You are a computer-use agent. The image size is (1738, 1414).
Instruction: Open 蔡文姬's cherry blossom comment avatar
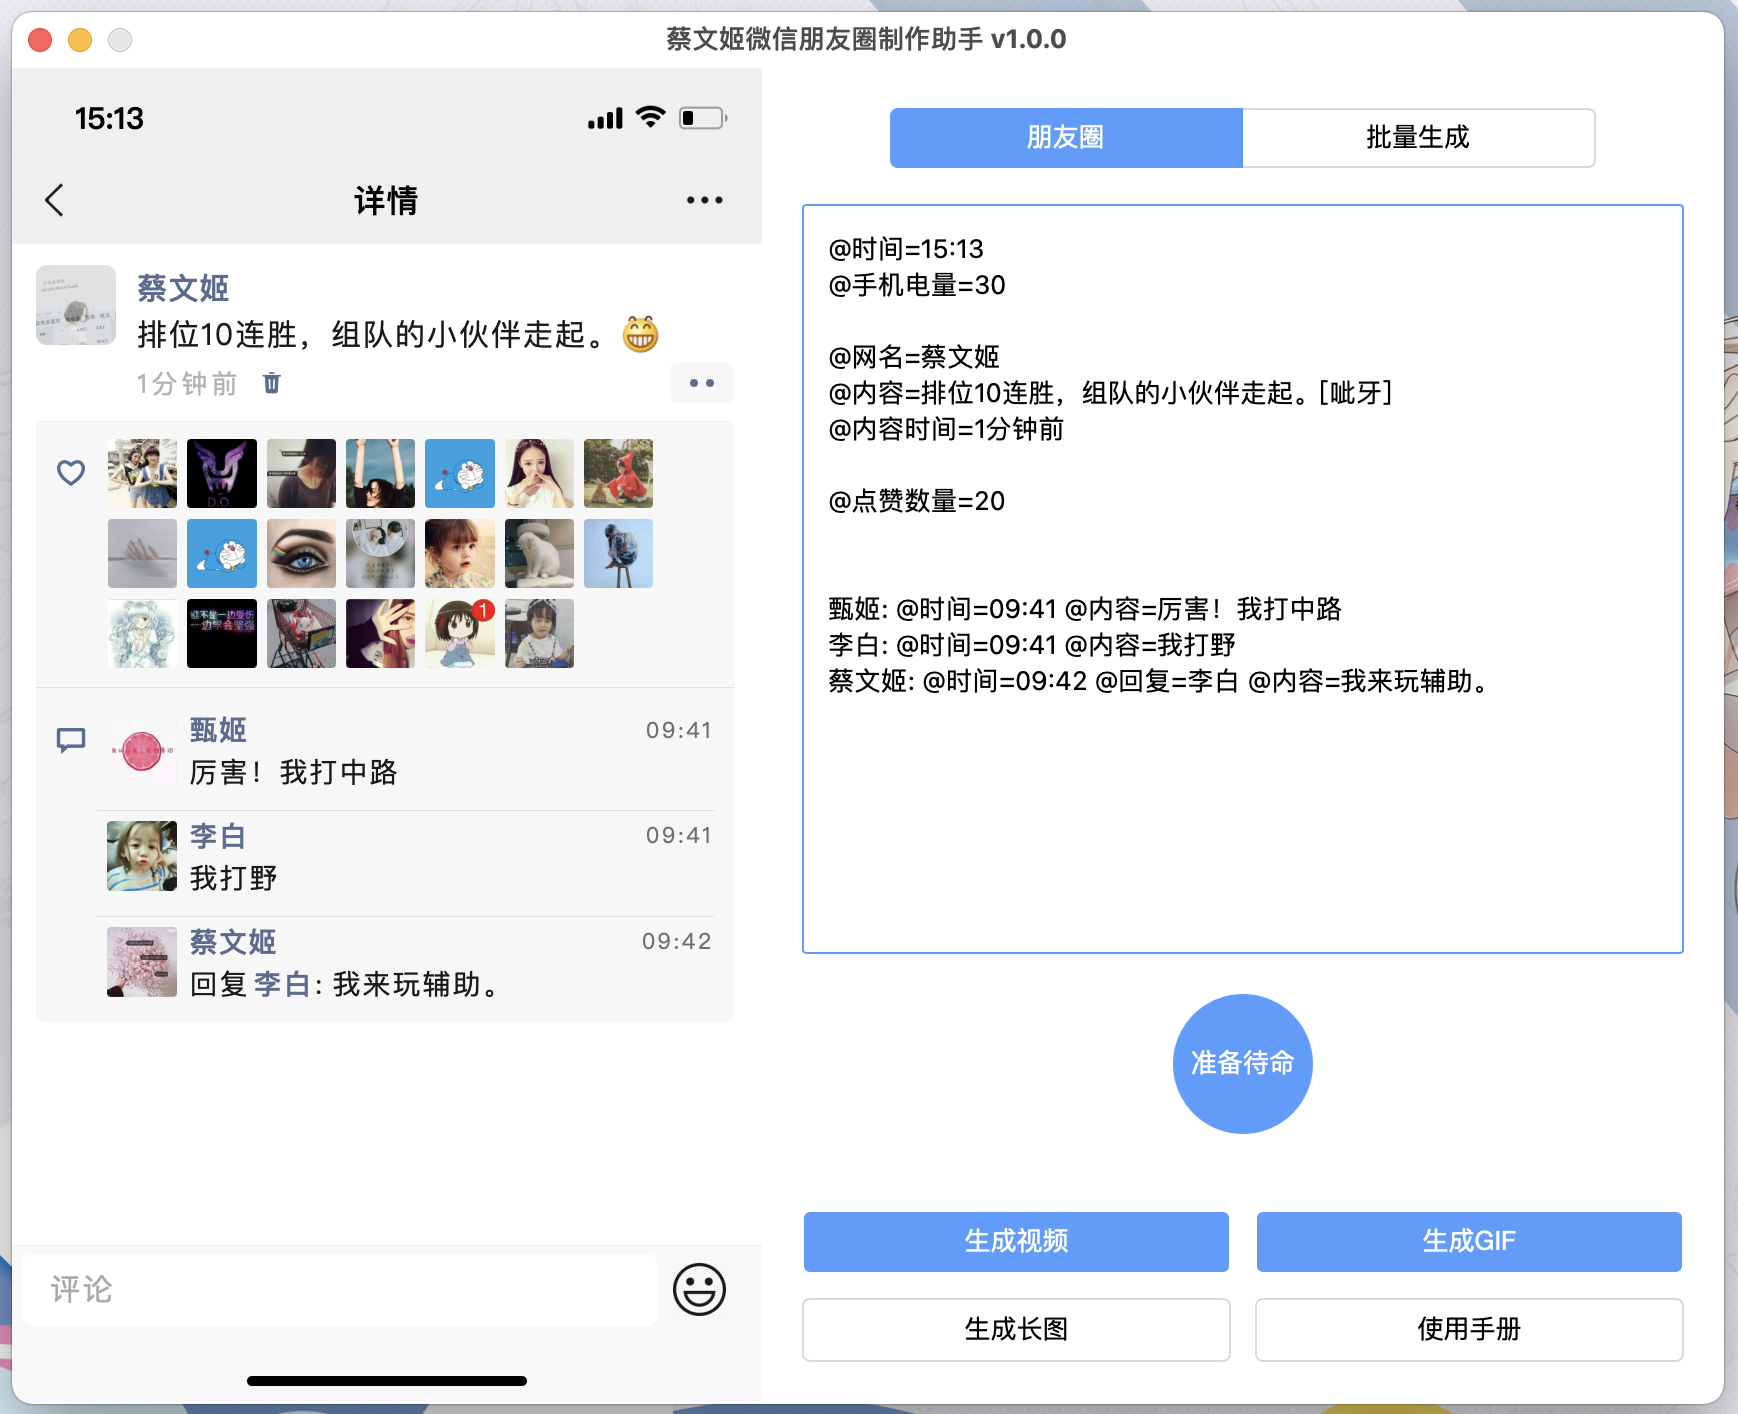pos(142,962)
